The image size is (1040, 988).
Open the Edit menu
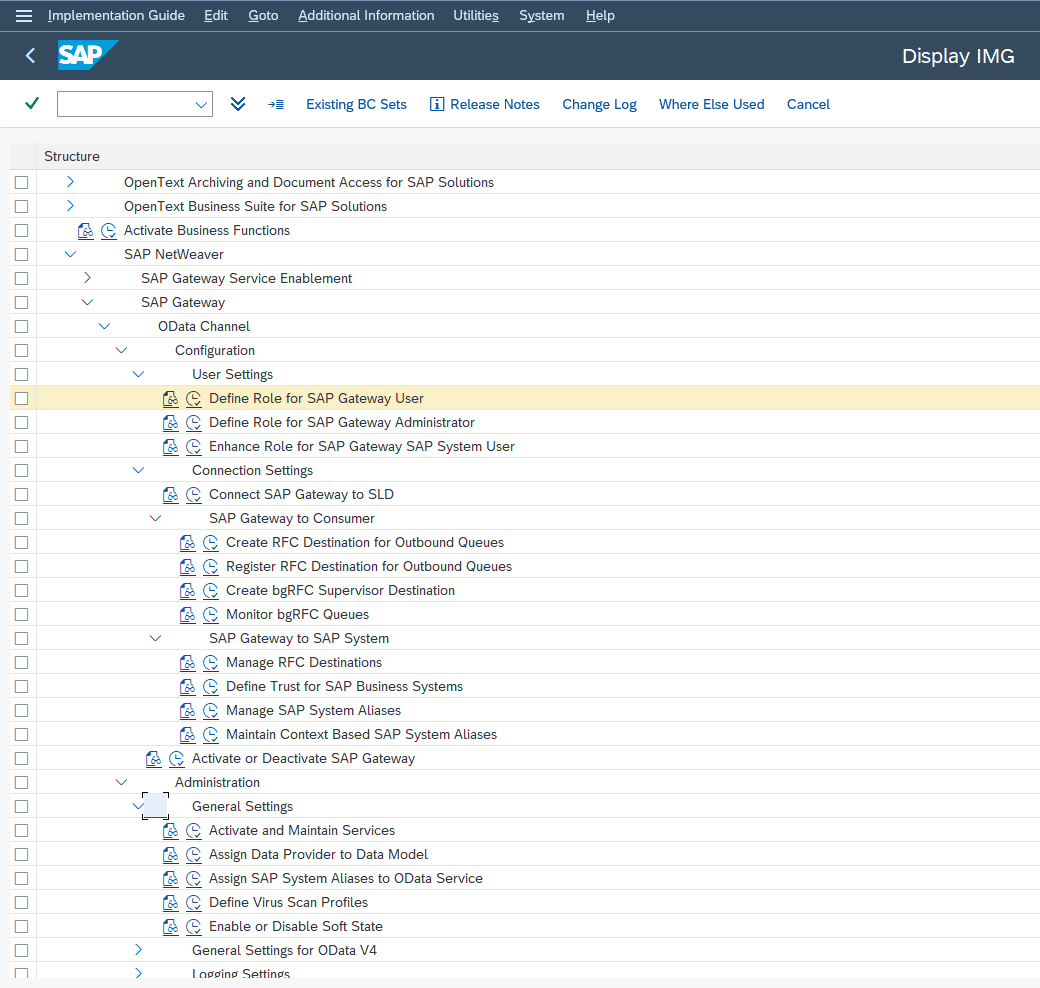[216, 15]
